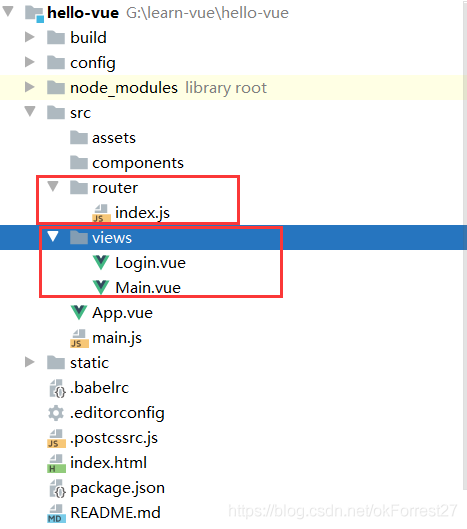The image size is (467, 529).
Task: Expand the config folder arrow
Action: point(30,62)
